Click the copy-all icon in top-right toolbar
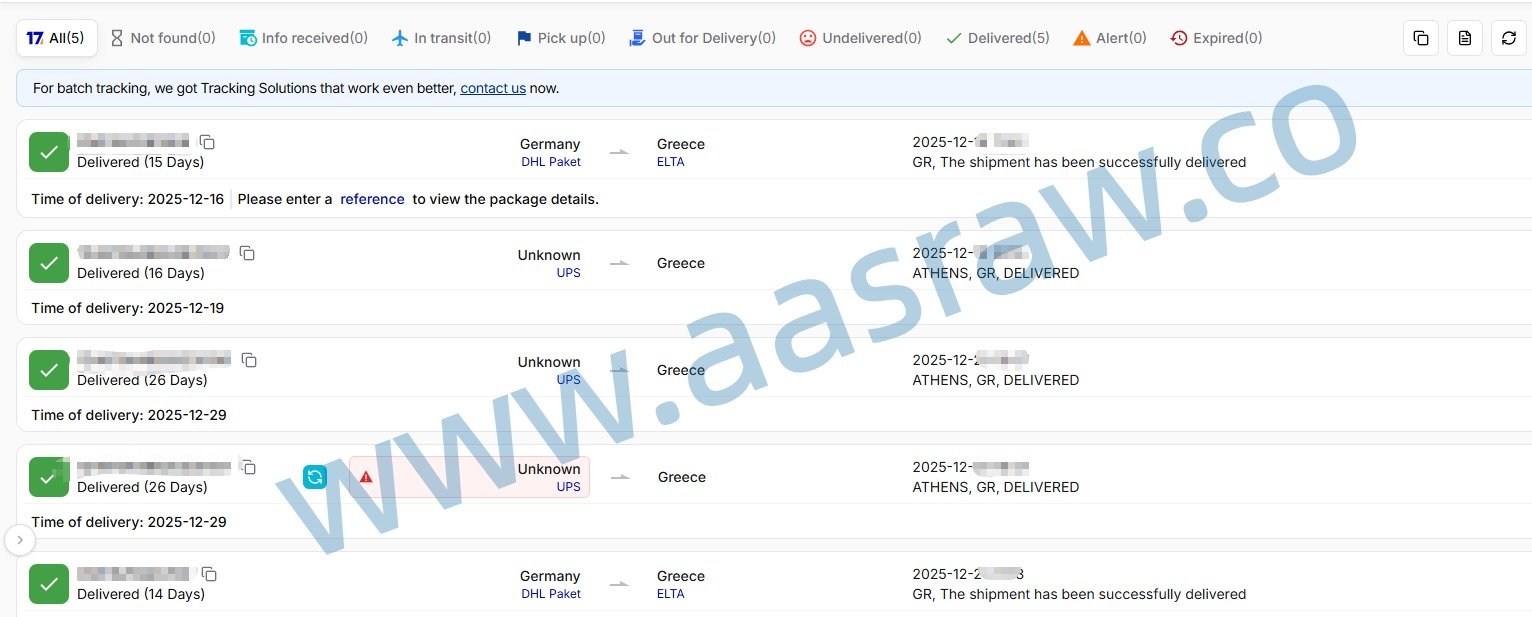The height and width of the screenshot is (617, 1532). pos(1420,38)
